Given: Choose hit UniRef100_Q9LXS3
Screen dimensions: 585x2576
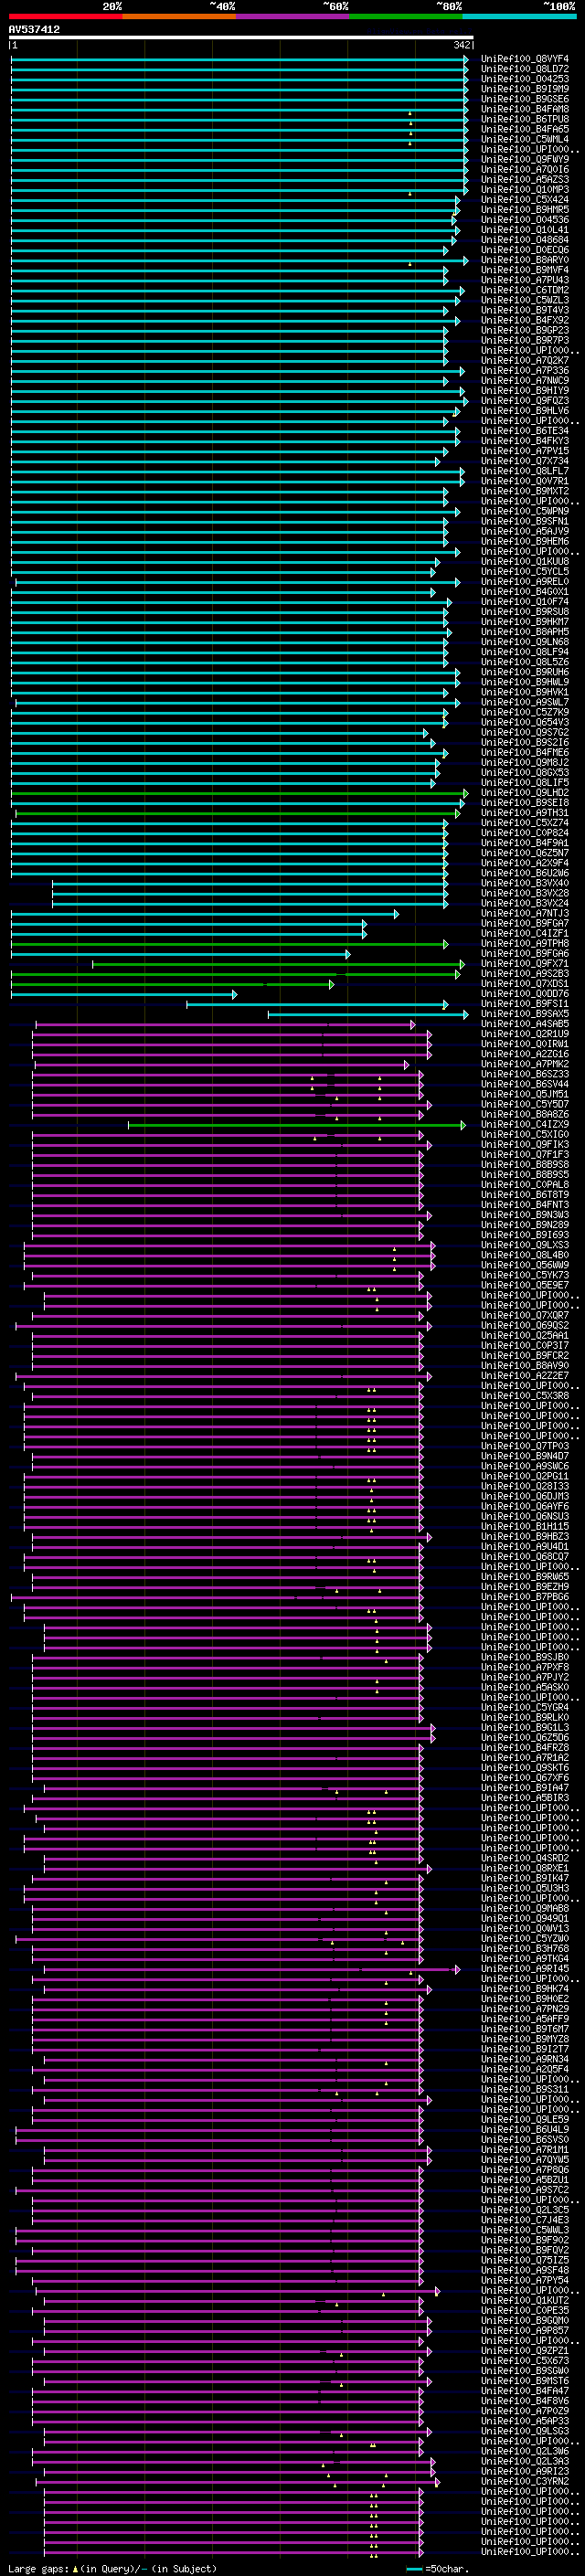Looking at the screenshot, I should (525, 1246).
